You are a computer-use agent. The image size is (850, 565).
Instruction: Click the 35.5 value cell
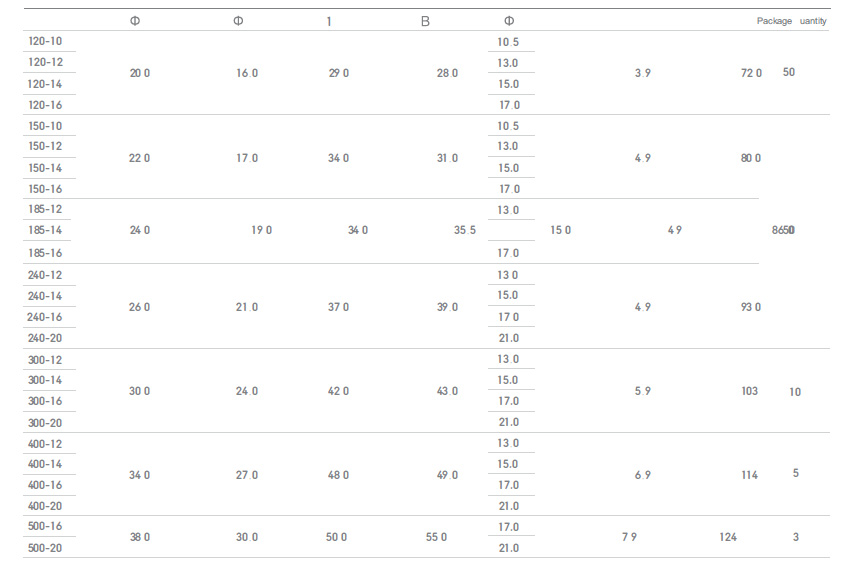465,230
